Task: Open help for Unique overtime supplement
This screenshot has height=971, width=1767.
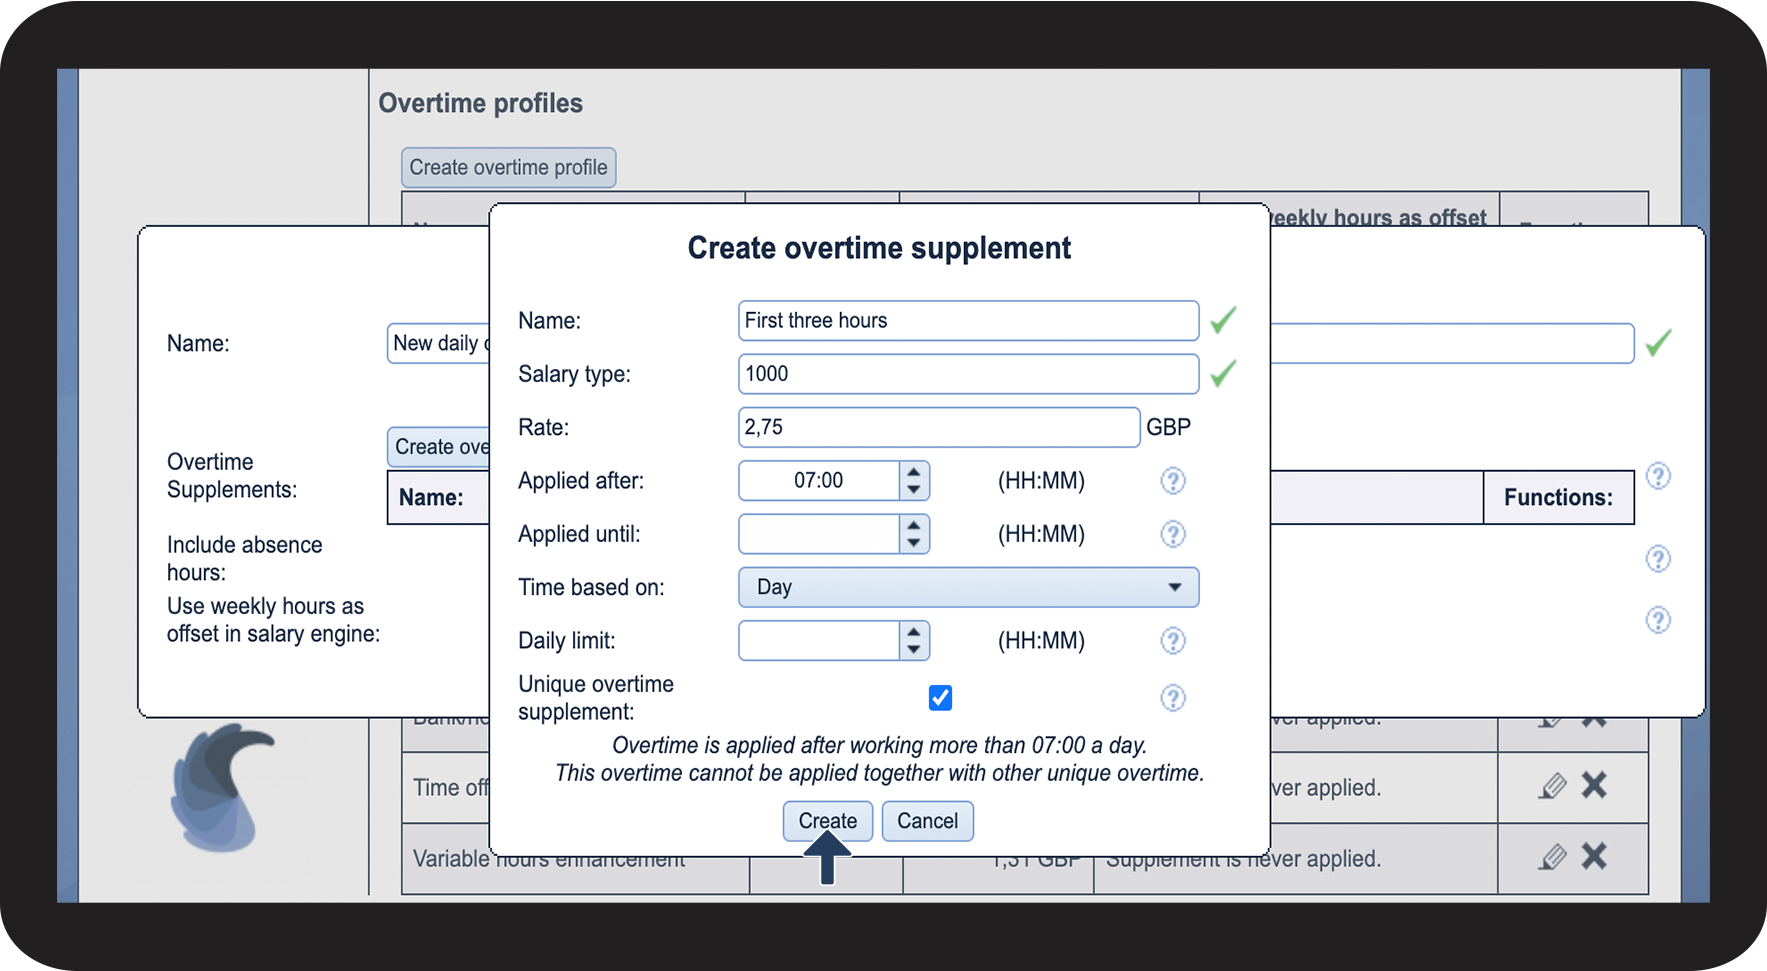Action: (1172, 698)
